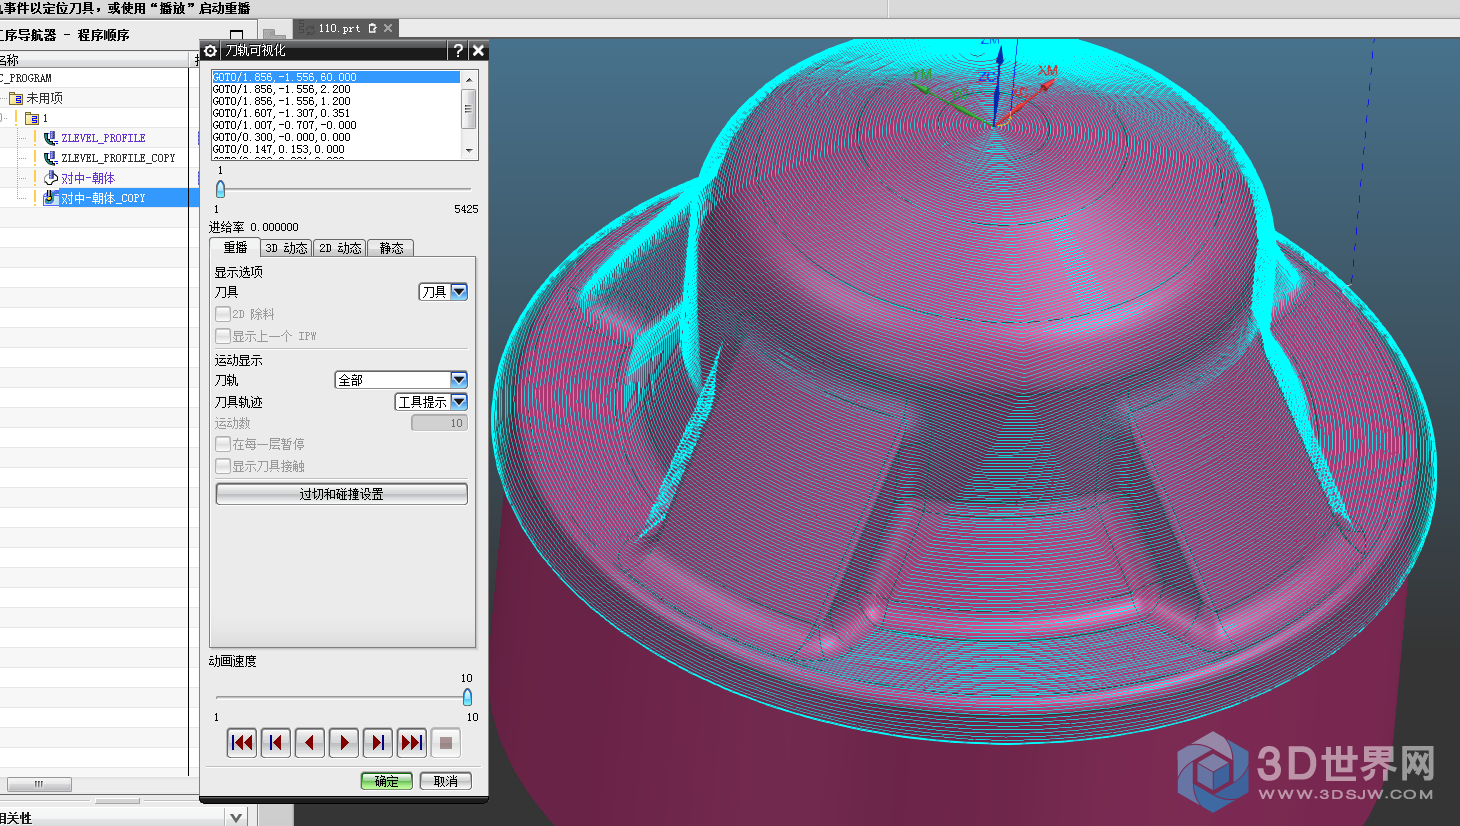
Task: Select 对中-朝体 operation row
Action: point(88,178)
